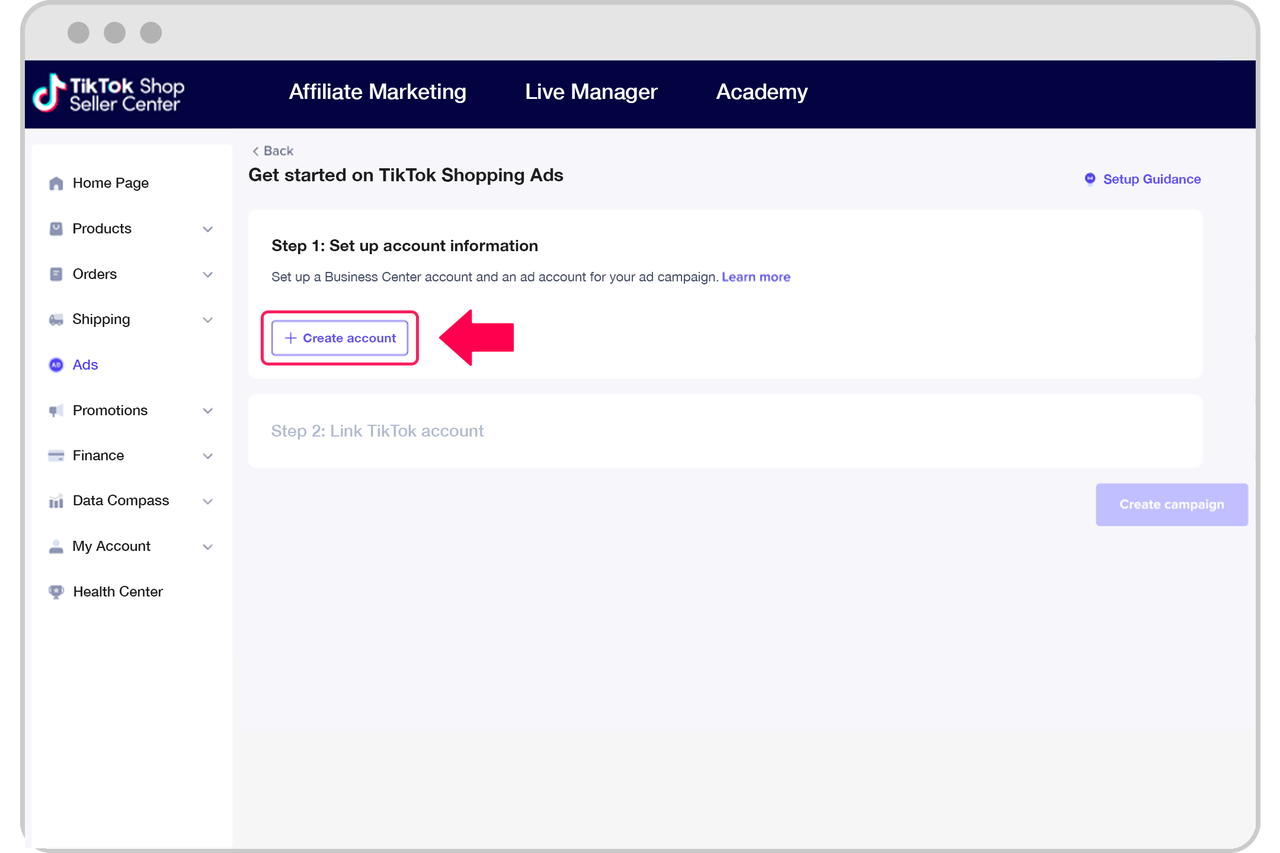This screenshot has width=1280, height=853.
Task: Click Get started on TikTok Shopping Ads heading
Action: (406, 175)
